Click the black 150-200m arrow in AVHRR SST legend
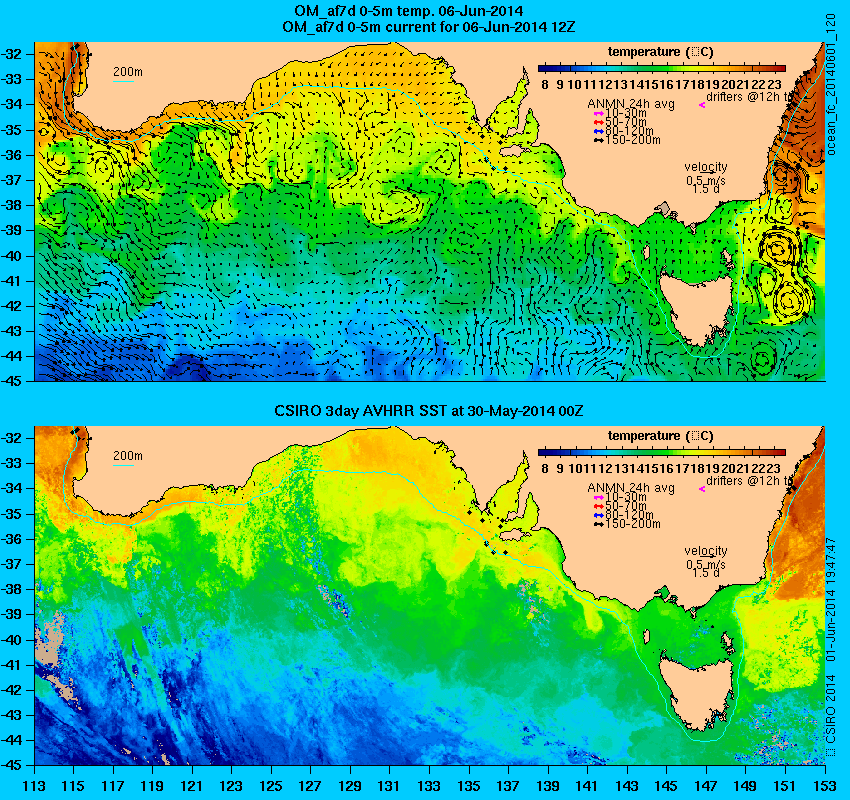 pyautogui.click(x=598, y=524)
